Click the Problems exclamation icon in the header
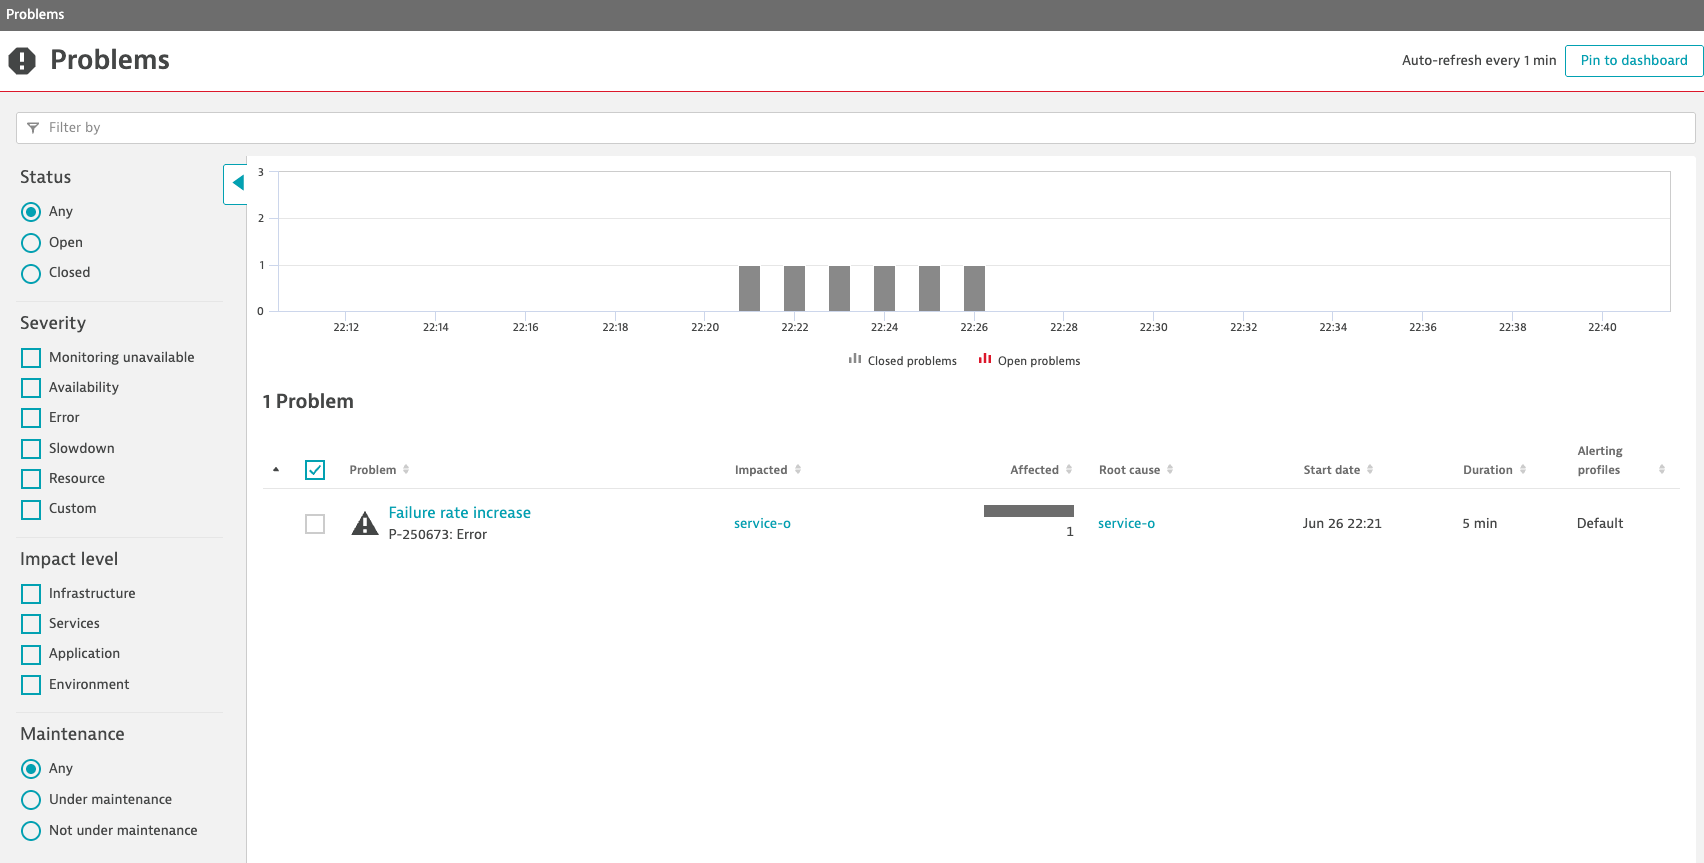Viewport: 1704px width, 863px height. pos(22,61)
